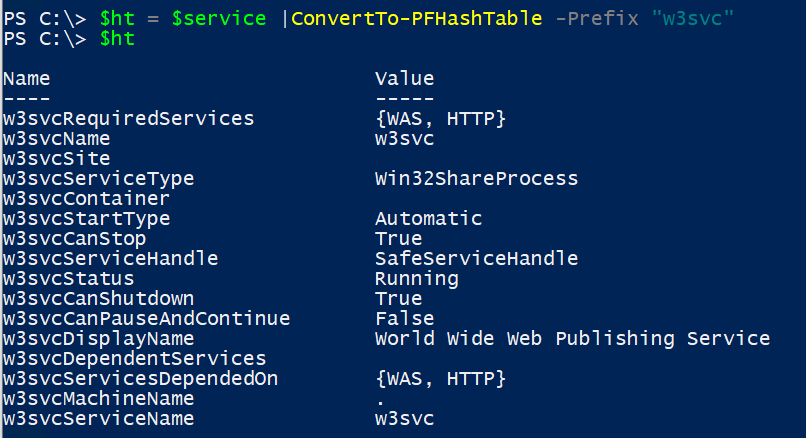
Task: Click the Automatic value text
Action: click(x=428, y=219)
